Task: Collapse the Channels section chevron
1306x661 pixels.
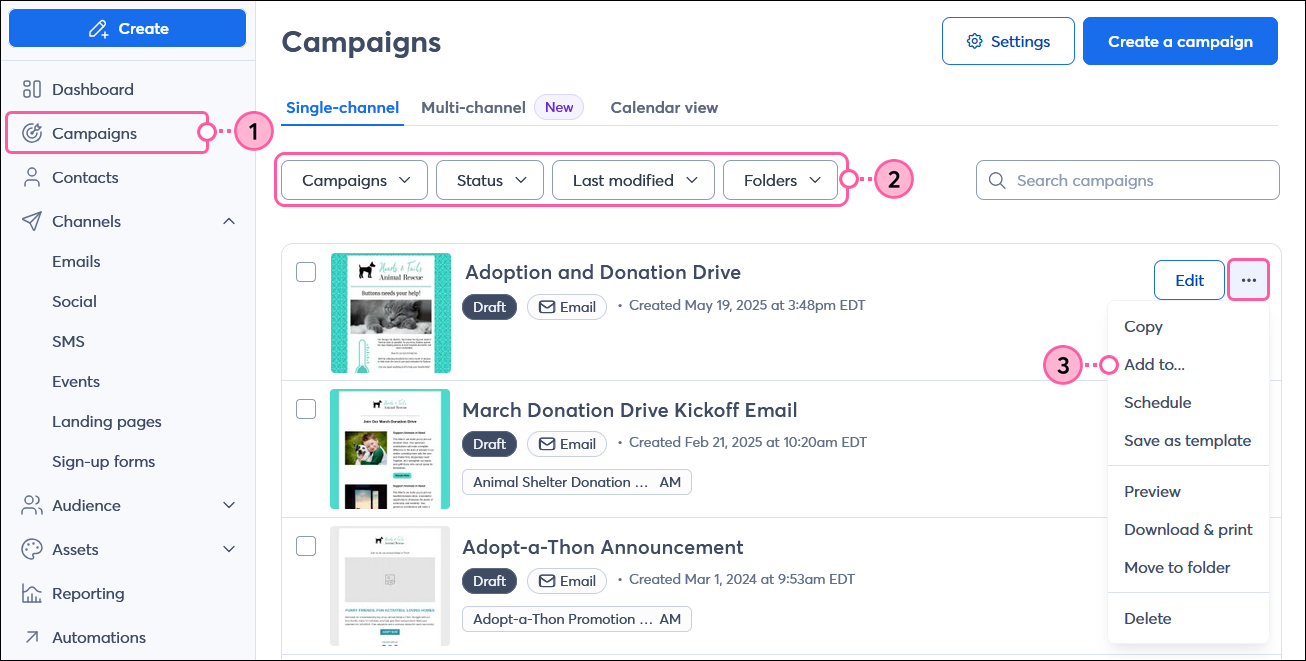Action: point(229,221)
